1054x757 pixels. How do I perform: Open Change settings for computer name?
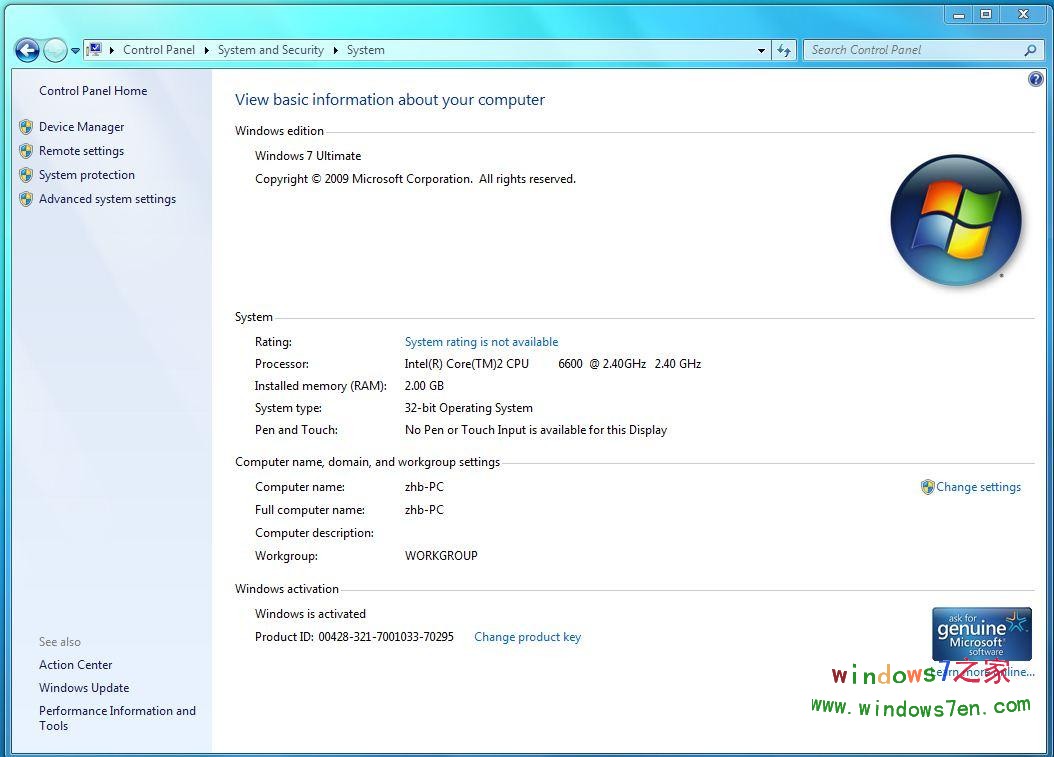coord(977,487)
